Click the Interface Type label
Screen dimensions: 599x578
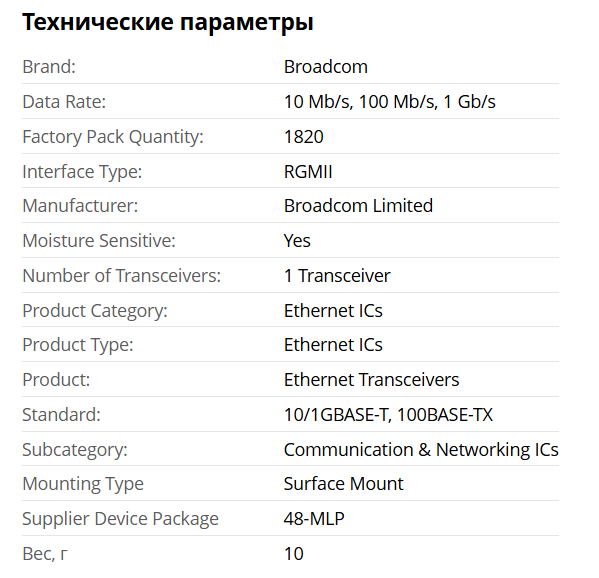click(x=82, y=172)
